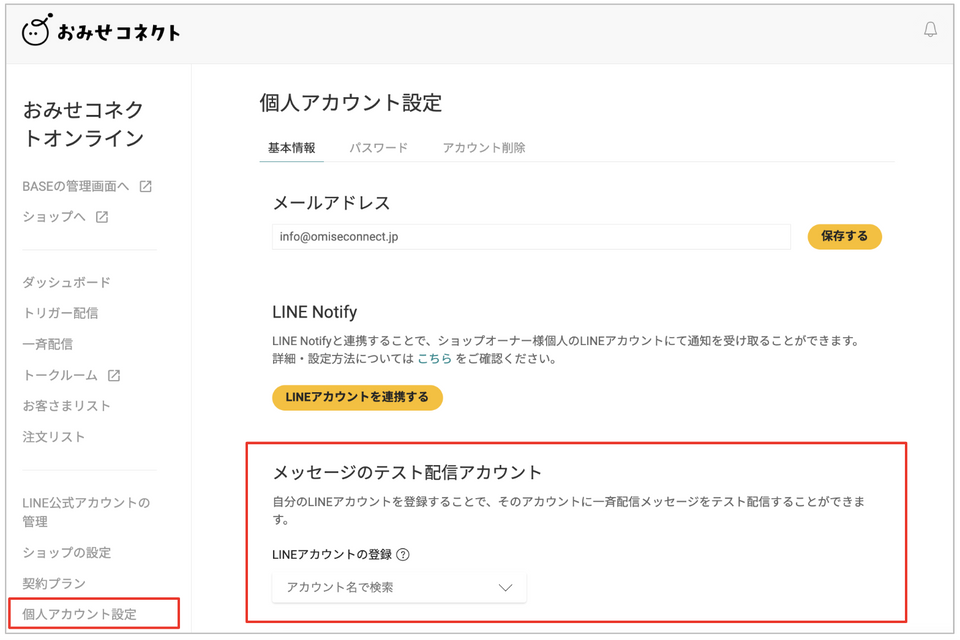Screen dimensions: 960x640
Task: Click external link icon beside ショップへ
Action: click(x=102, y=217)
